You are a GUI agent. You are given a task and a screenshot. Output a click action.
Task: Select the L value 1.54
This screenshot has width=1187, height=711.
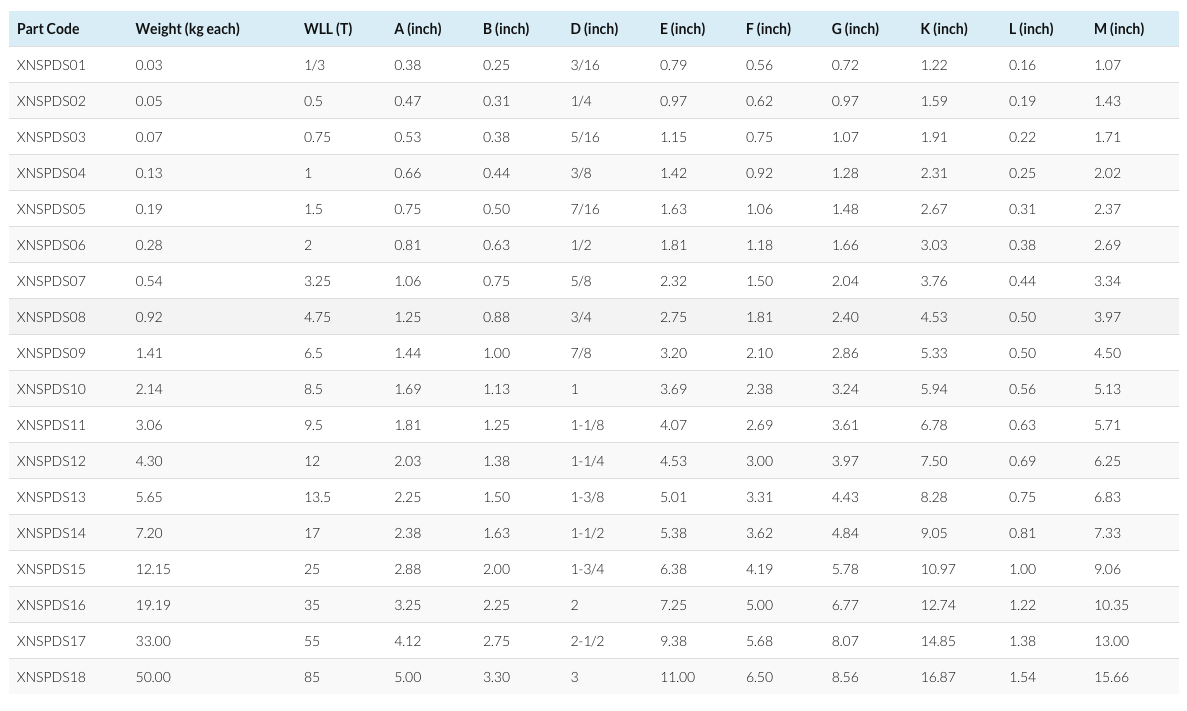pos(1022,677)
